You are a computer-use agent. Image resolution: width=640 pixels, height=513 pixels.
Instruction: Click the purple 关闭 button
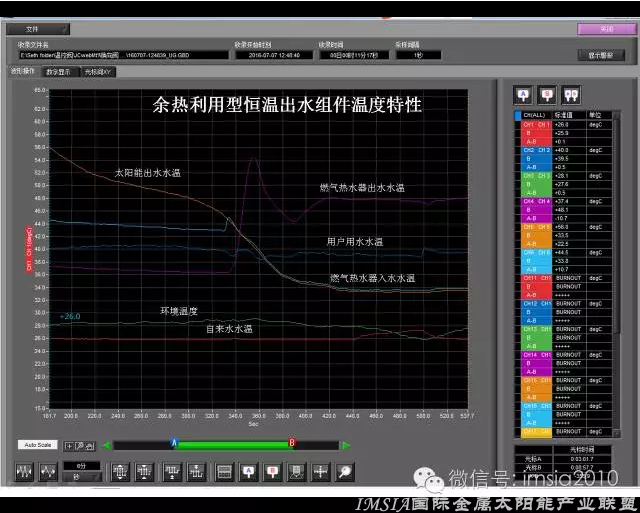[609, 29]
